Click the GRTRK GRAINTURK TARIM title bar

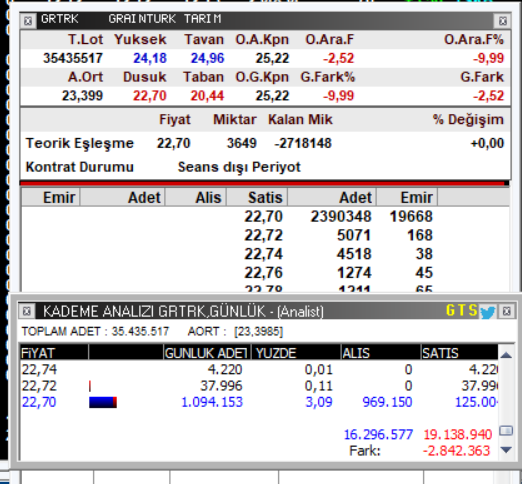[x=265, y=20]
